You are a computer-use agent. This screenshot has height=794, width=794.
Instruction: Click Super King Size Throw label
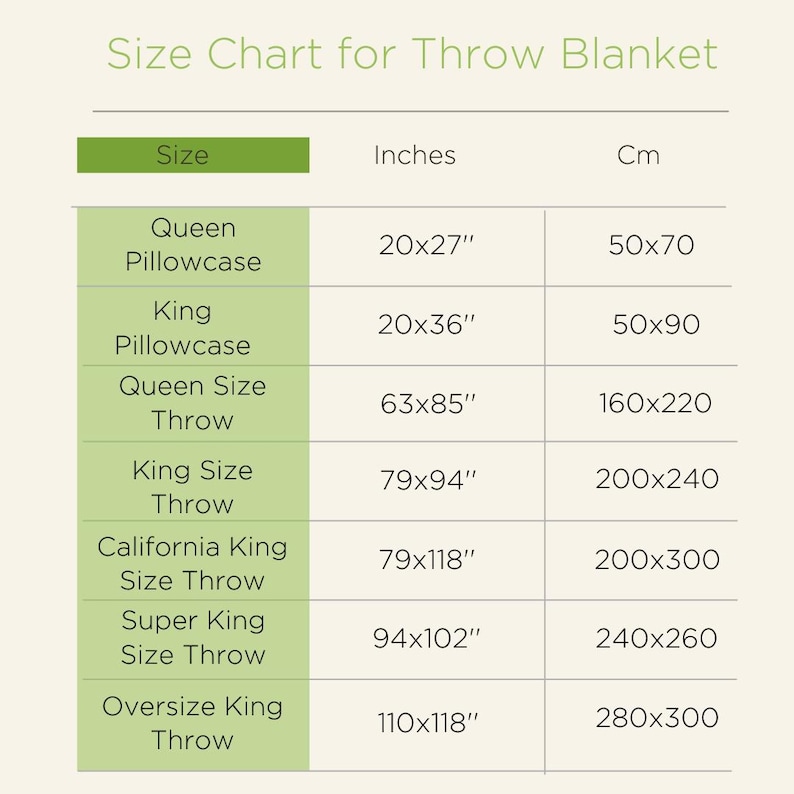click(193, 638)
